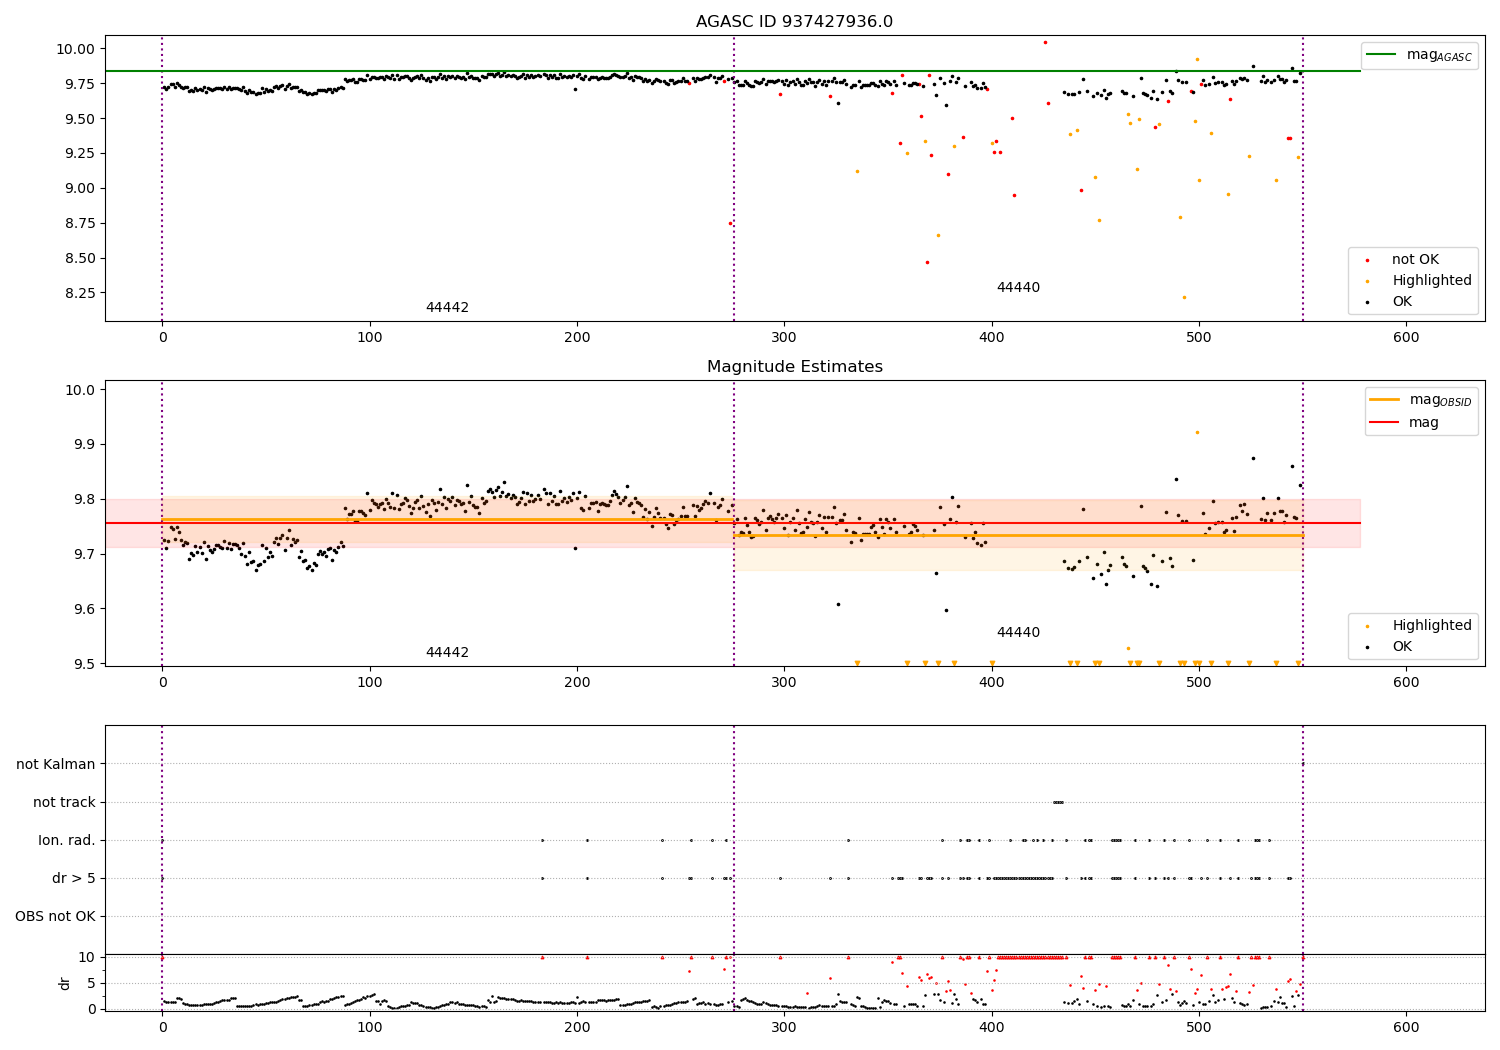
Task: Click "Highlighted" in the Magnitude Estimates legend
Action: (1432, 626)
